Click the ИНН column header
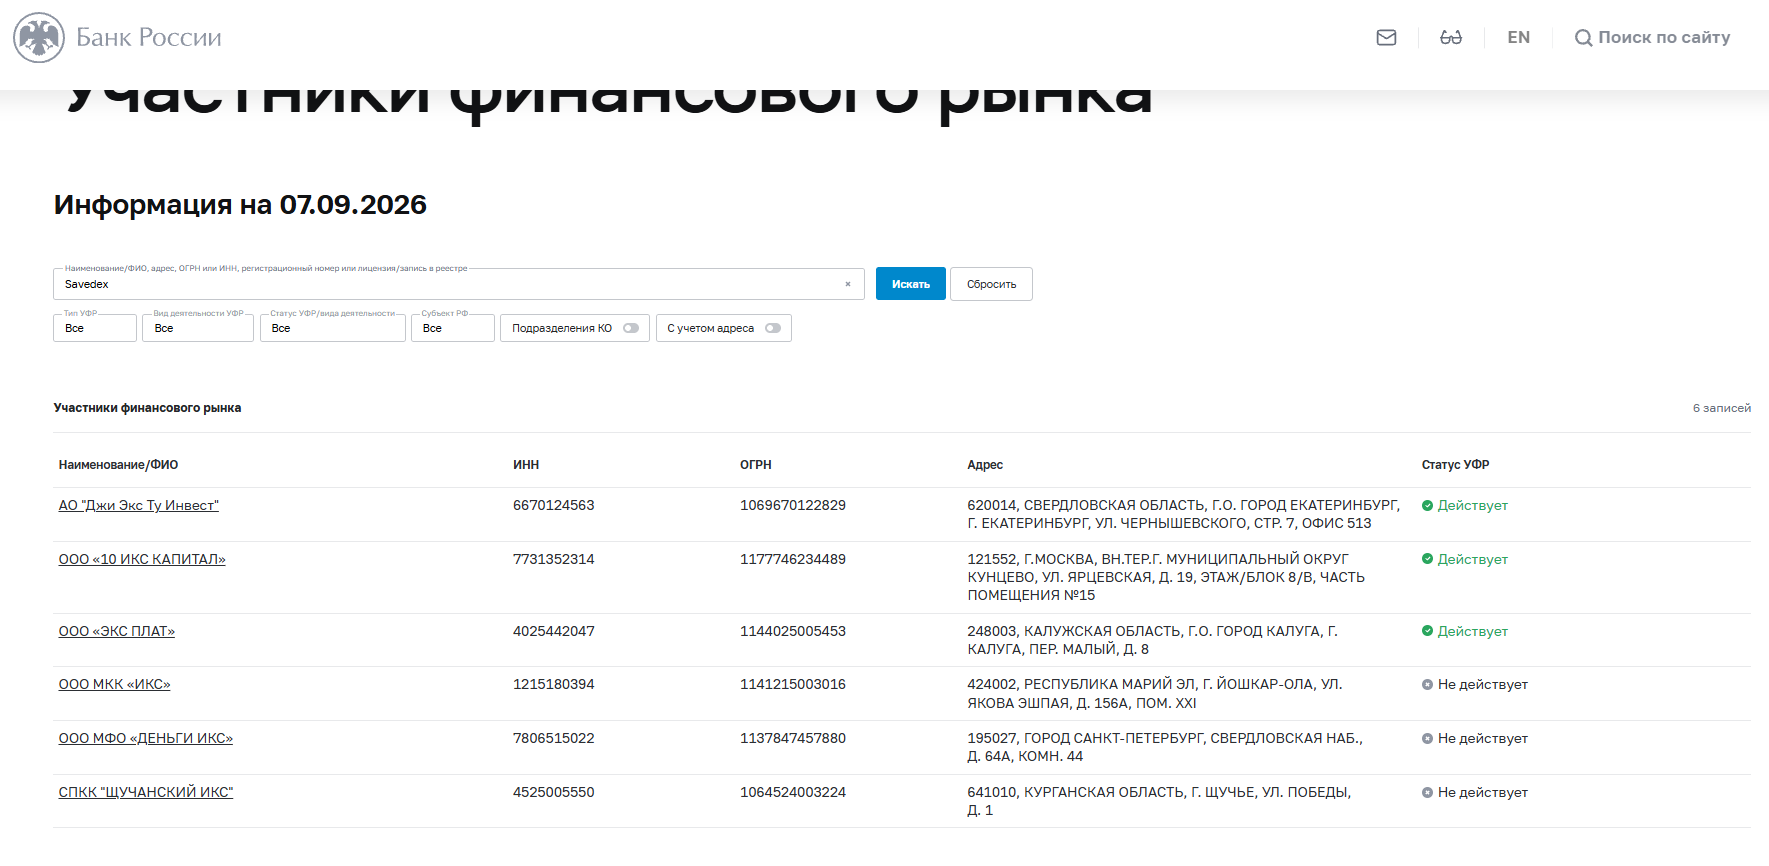This screenshot has height=866, width=1769. (x=526, y=465)
